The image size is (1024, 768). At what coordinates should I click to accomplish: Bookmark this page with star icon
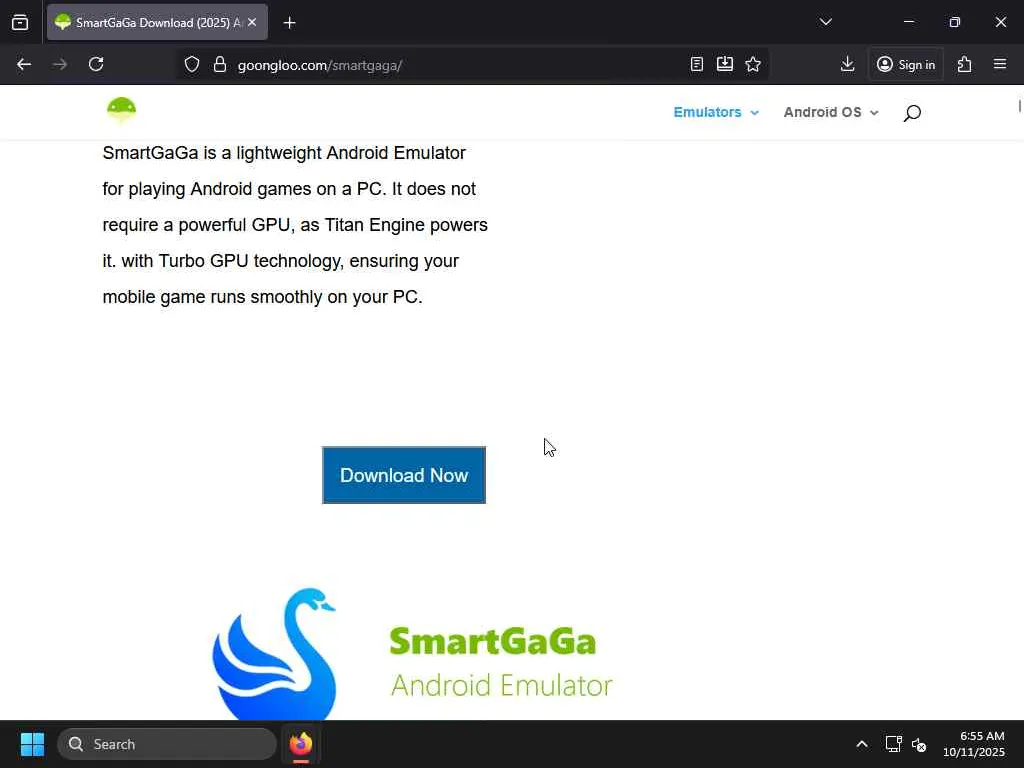pos(753,64)
